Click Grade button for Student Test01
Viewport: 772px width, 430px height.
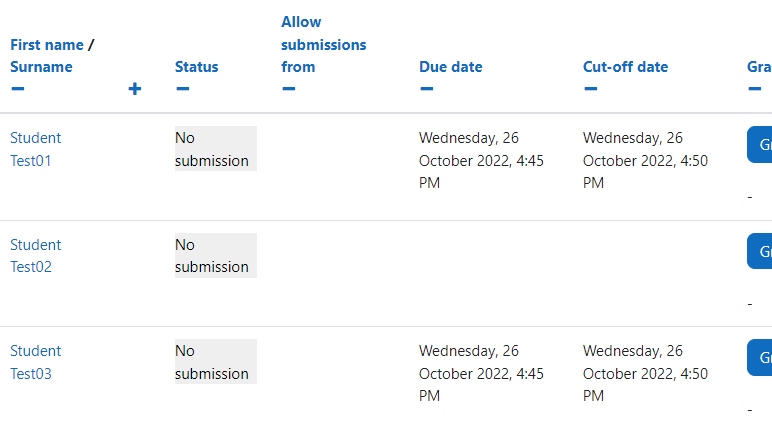pyautogui.click(x=760, y=145)
